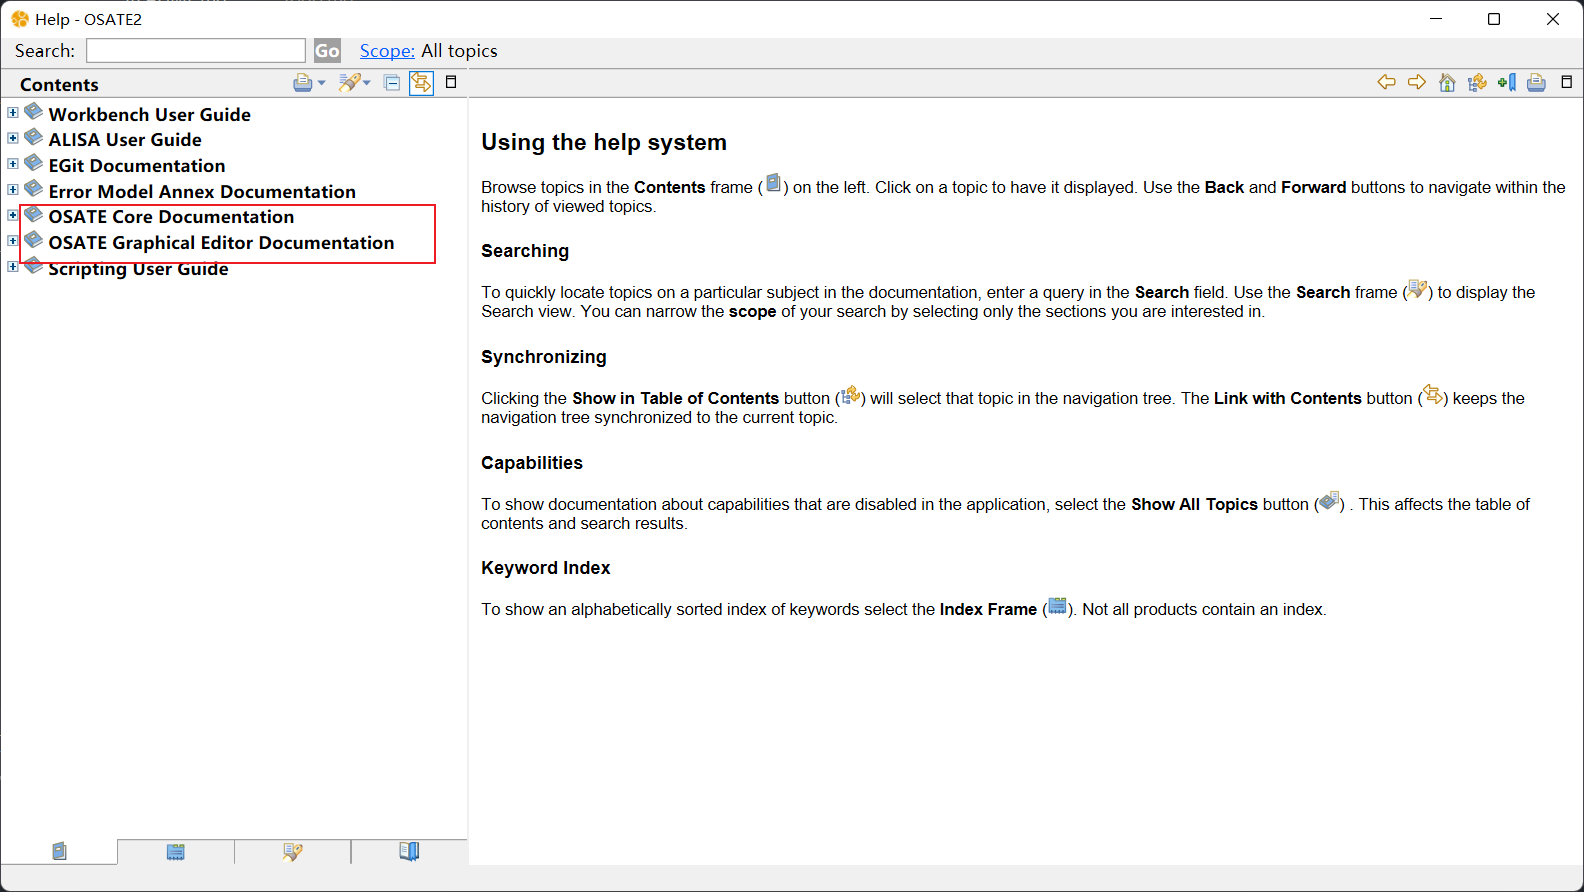Screen dimensions: 1584x892
Task: Click the book icon beside OSATE Graphical Editor
Action: pos(34,240)
